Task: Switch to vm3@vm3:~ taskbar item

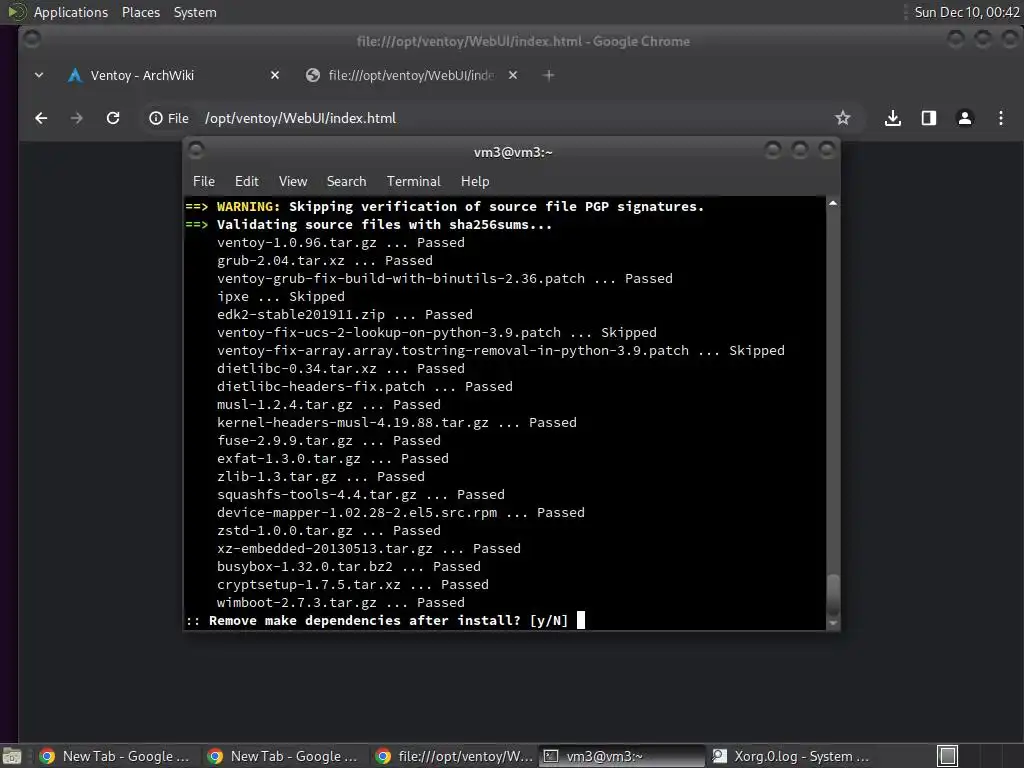Action: tap(622, 756)
